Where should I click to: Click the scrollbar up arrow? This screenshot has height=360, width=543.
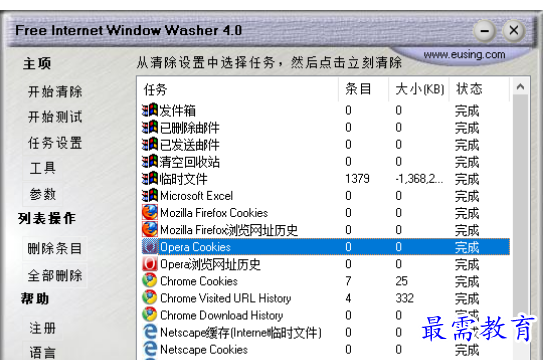tap(520, 87)
